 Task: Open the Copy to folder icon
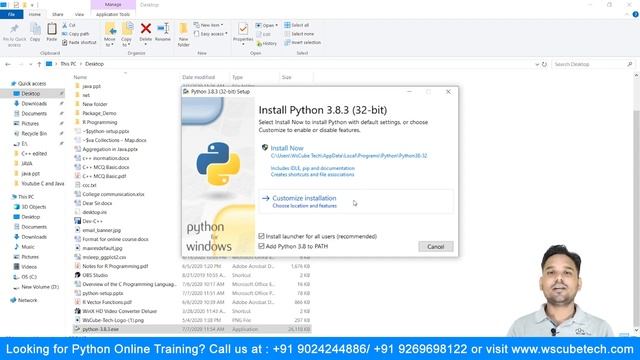click(x=127, y=29)
